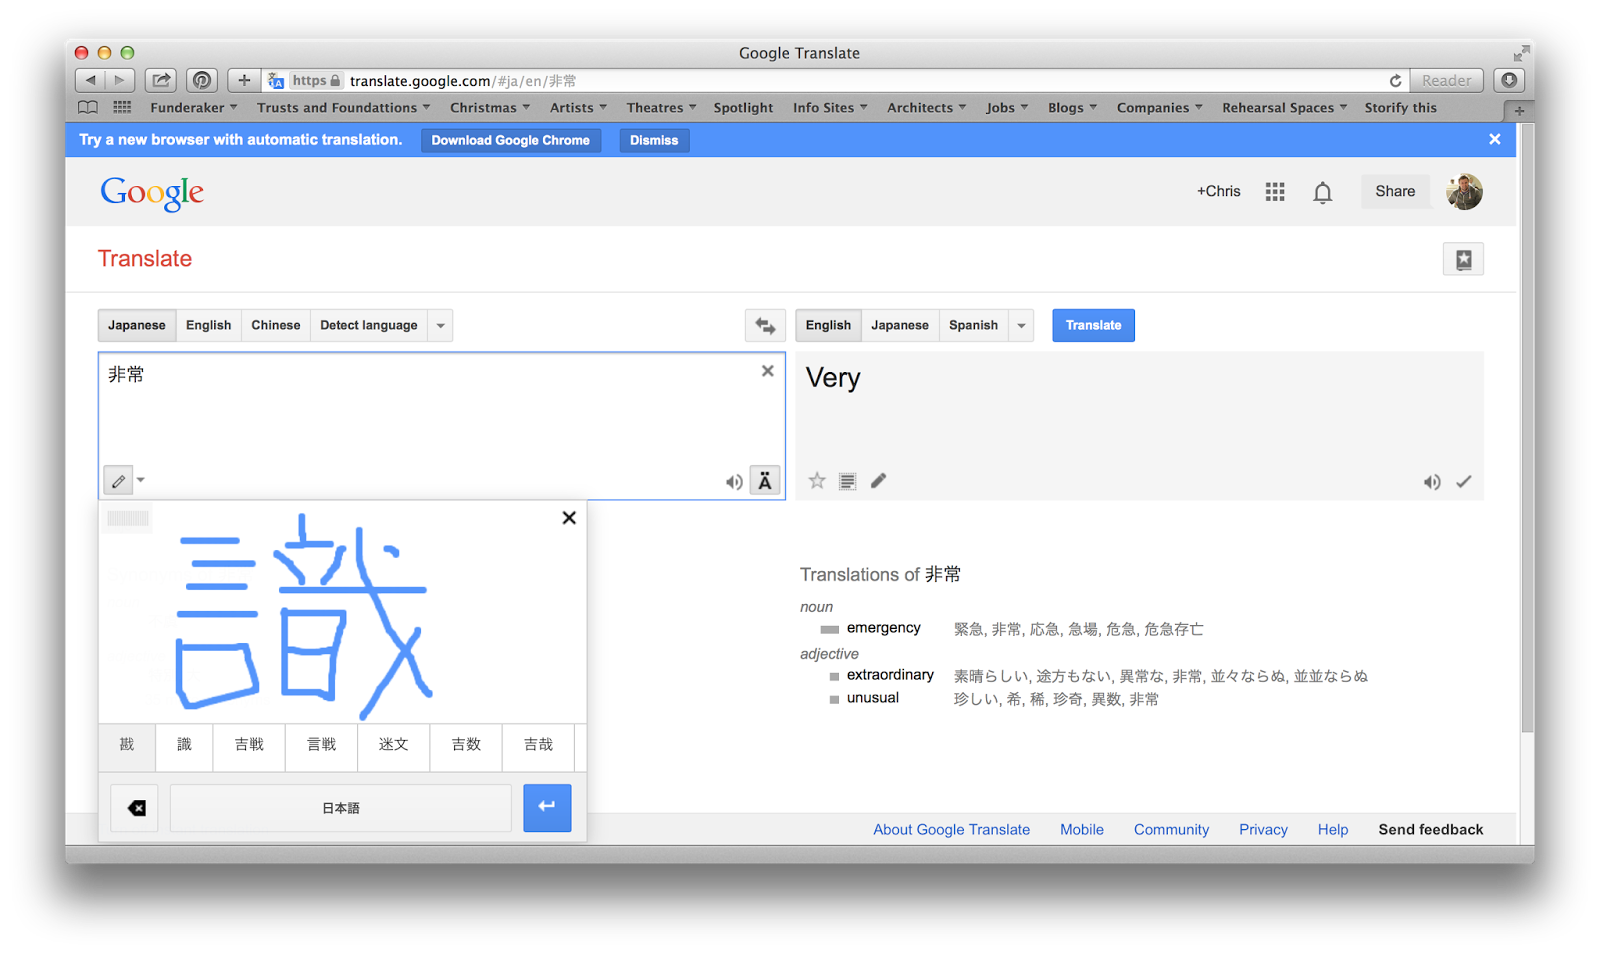Viewport: 1600px width, 954px height.
Task: Open the profile avatar menu
Action: (1464, 192)
